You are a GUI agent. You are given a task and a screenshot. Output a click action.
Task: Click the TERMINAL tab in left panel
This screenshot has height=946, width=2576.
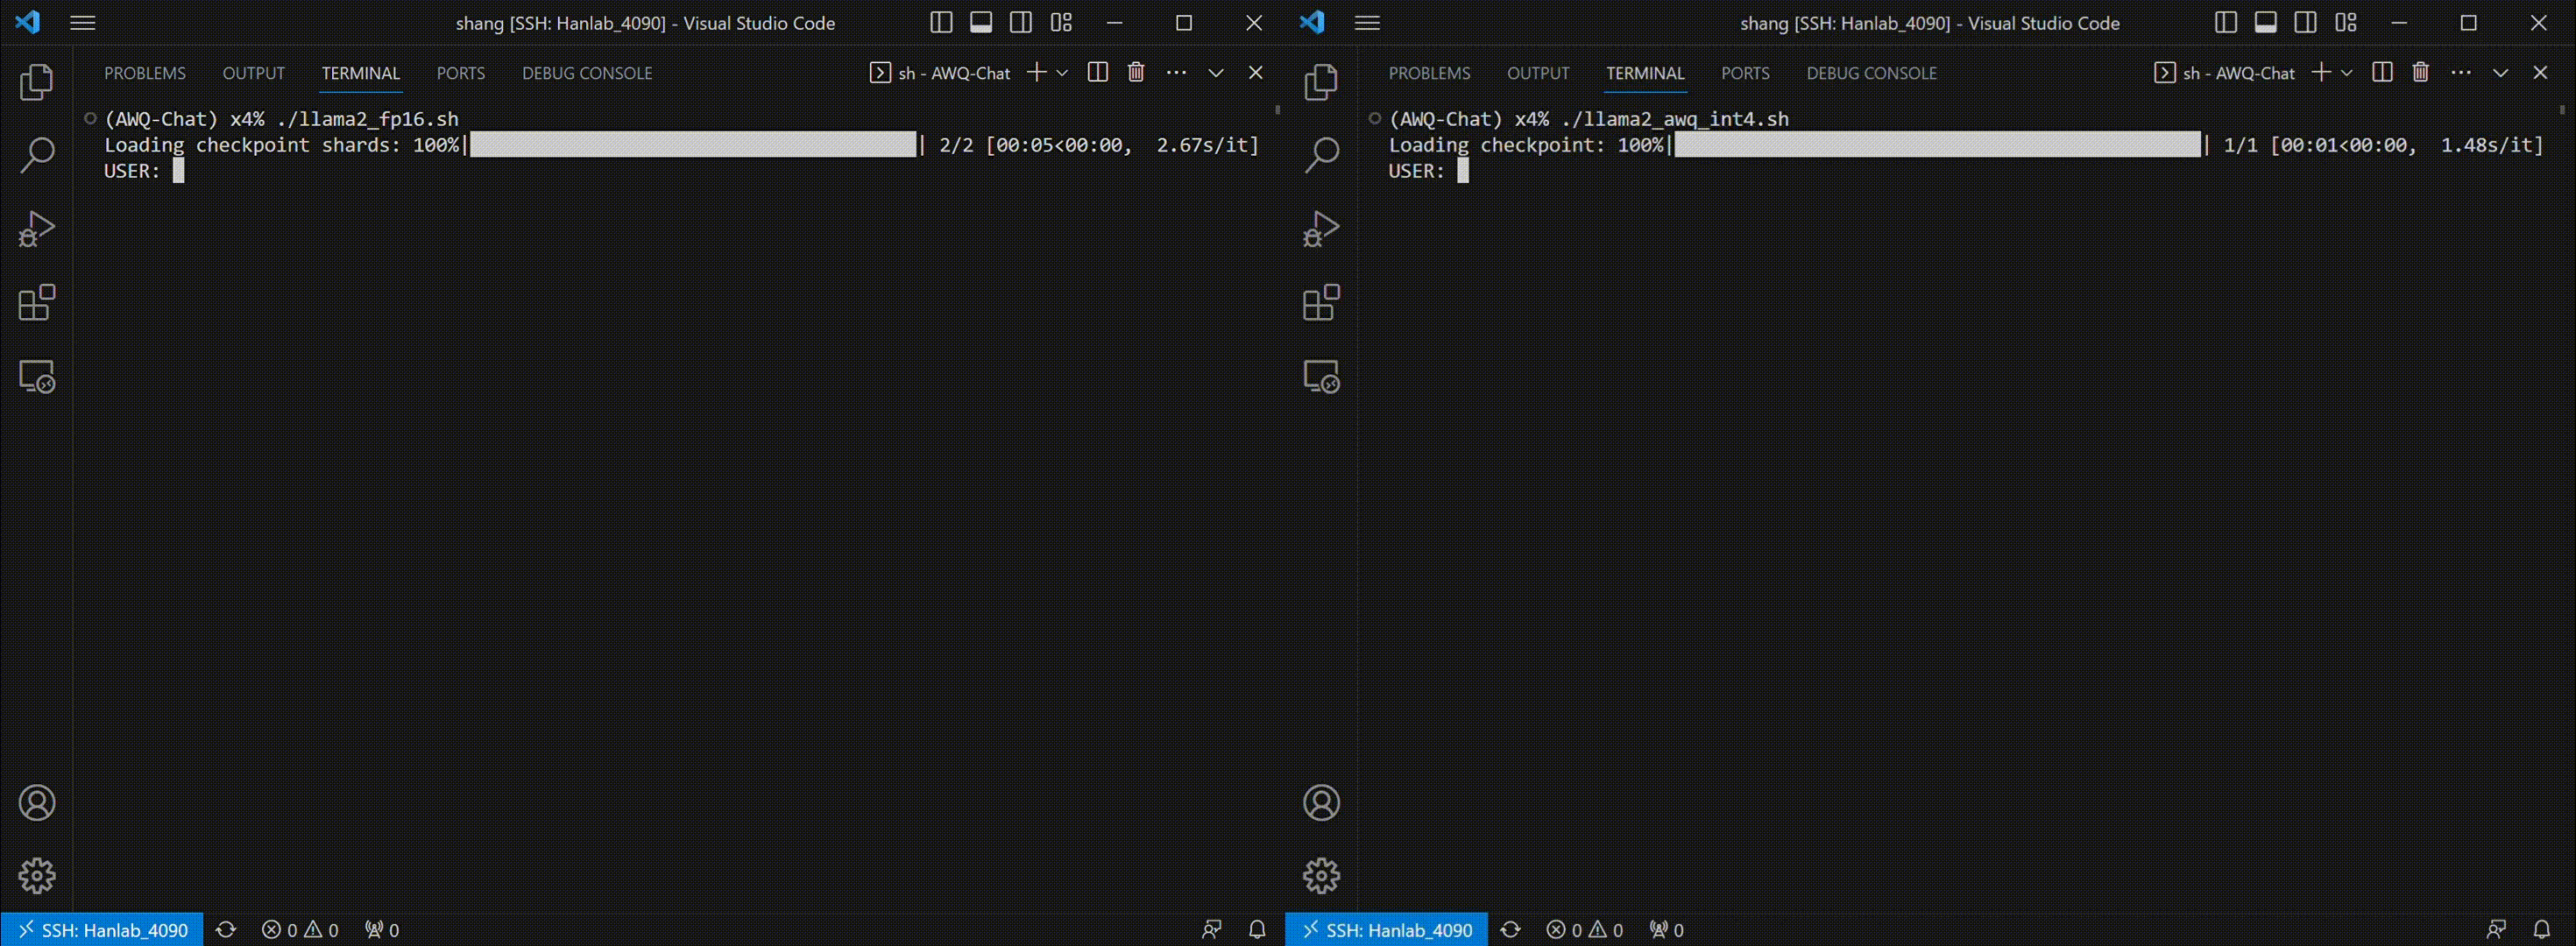(360, 72)
